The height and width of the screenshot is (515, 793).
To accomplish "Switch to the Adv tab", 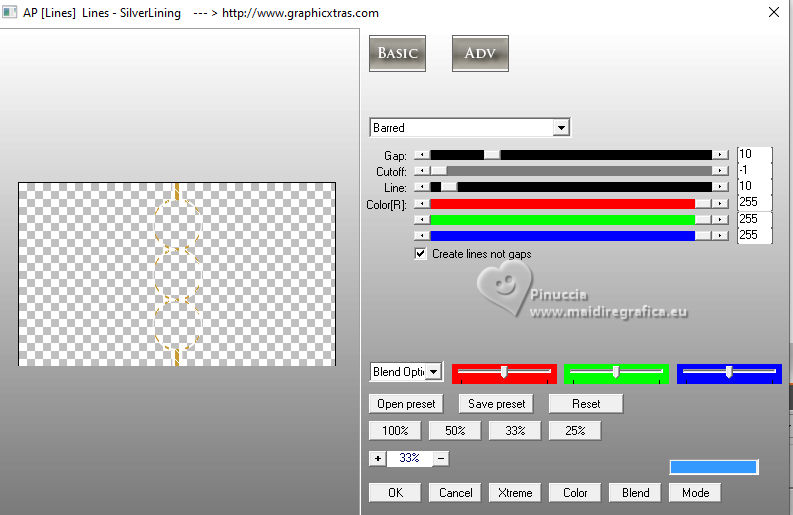I will (480, 53).
